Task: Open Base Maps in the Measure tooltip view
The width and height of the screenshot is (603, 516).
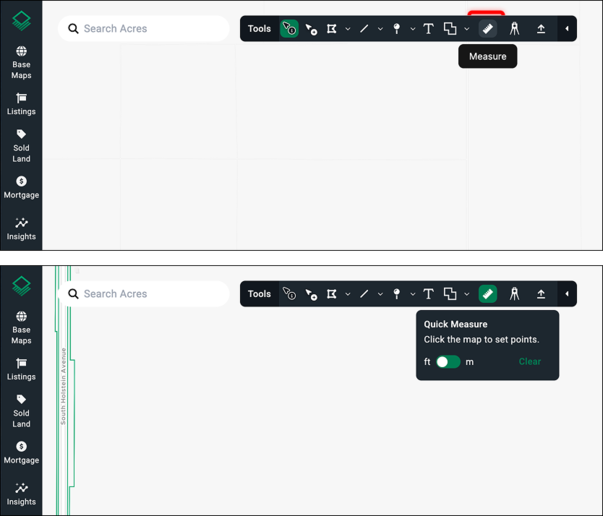Action: [21, 63]
